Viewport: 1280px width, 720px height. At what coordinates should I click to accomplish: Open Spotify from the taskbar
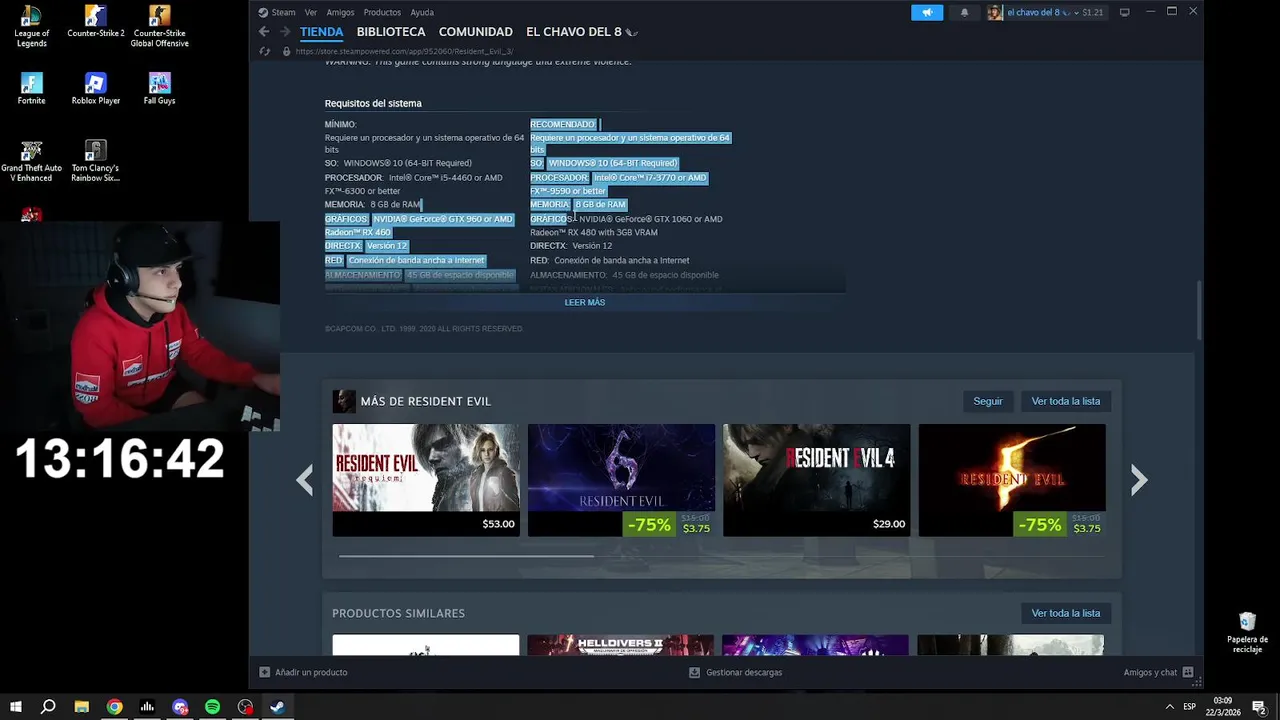[x=212, y=707]
